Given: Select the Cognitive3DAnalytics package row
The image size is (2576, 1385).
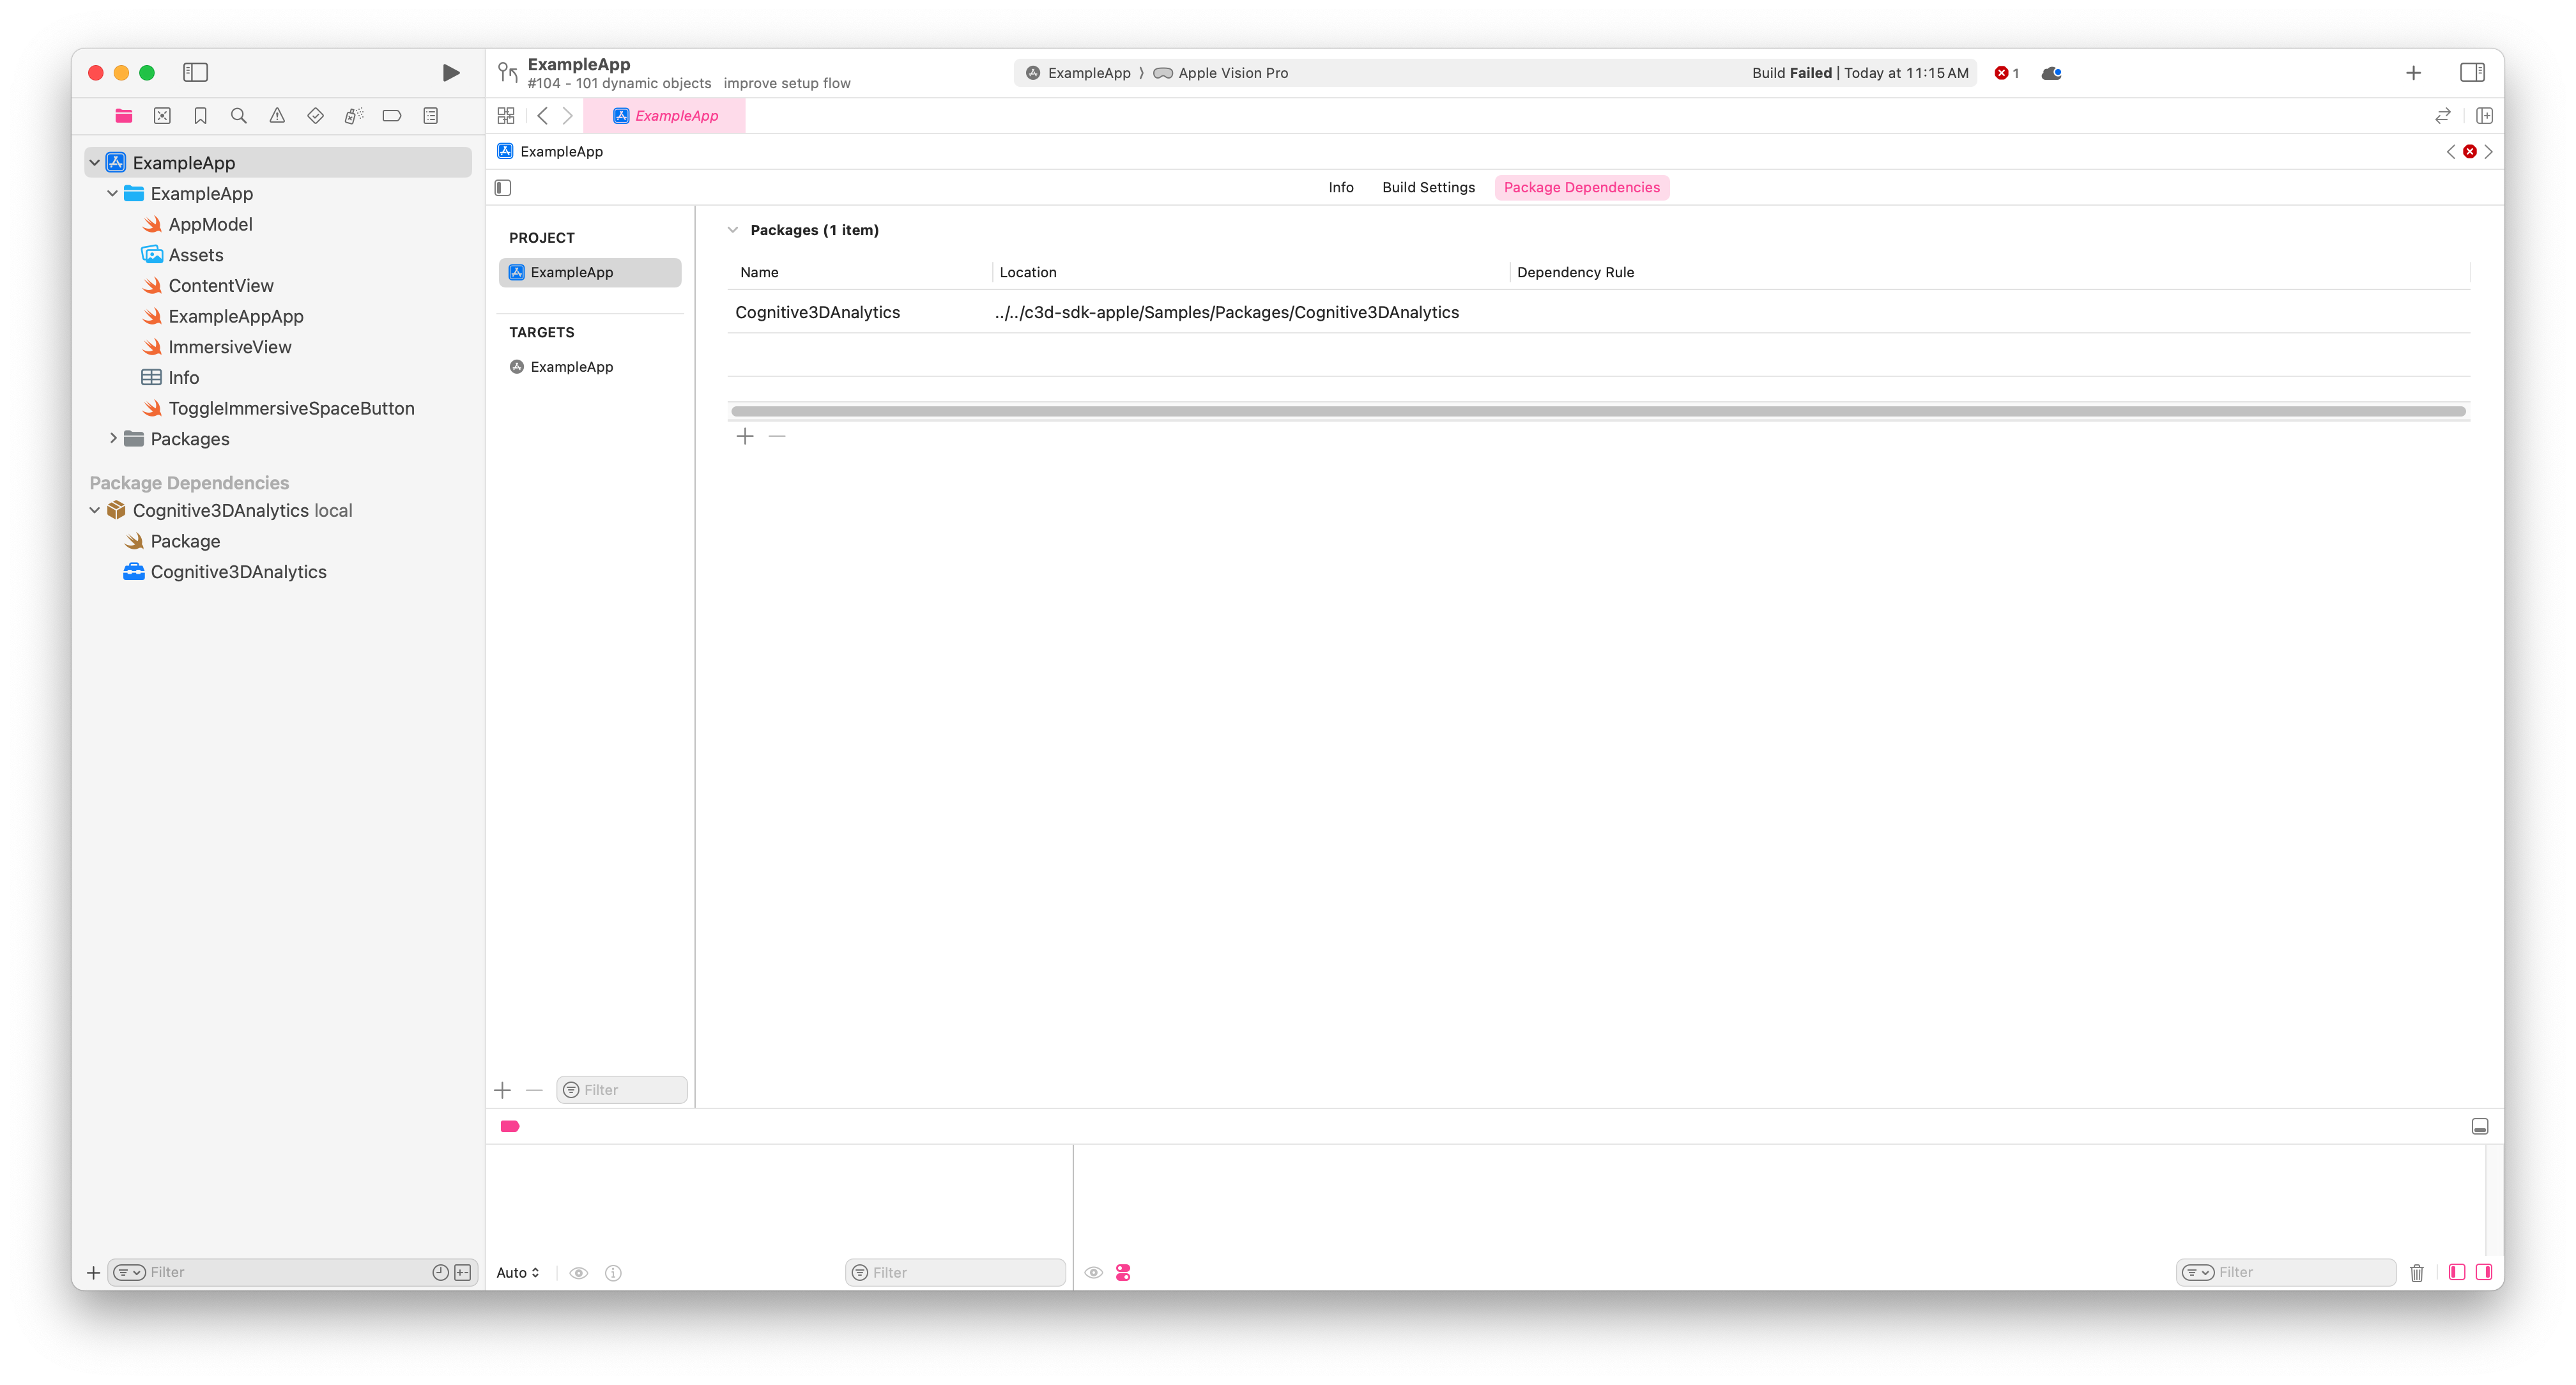Looking at the screenshot, I should pyautogui.click(x=1598, y=312).
